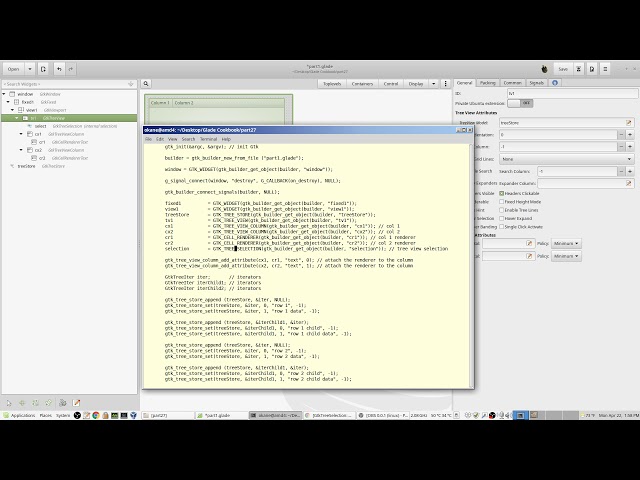640x480 pixels.
Task: Click the edit icon in Expander Column field
Action: [x=629, y=184]
